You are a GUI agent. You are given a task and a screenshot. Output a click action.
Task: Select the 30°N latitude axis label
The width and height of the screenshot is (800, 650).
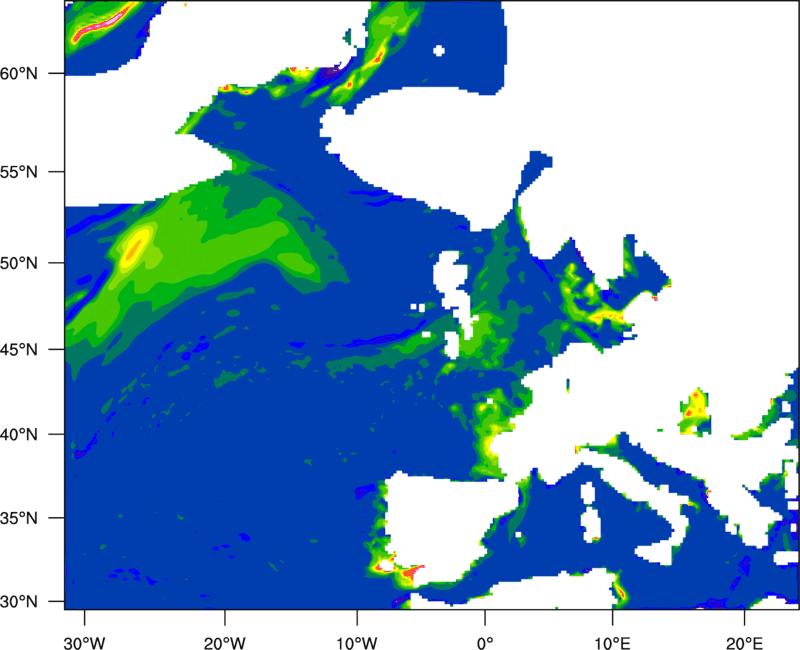[x=19, y=602]
